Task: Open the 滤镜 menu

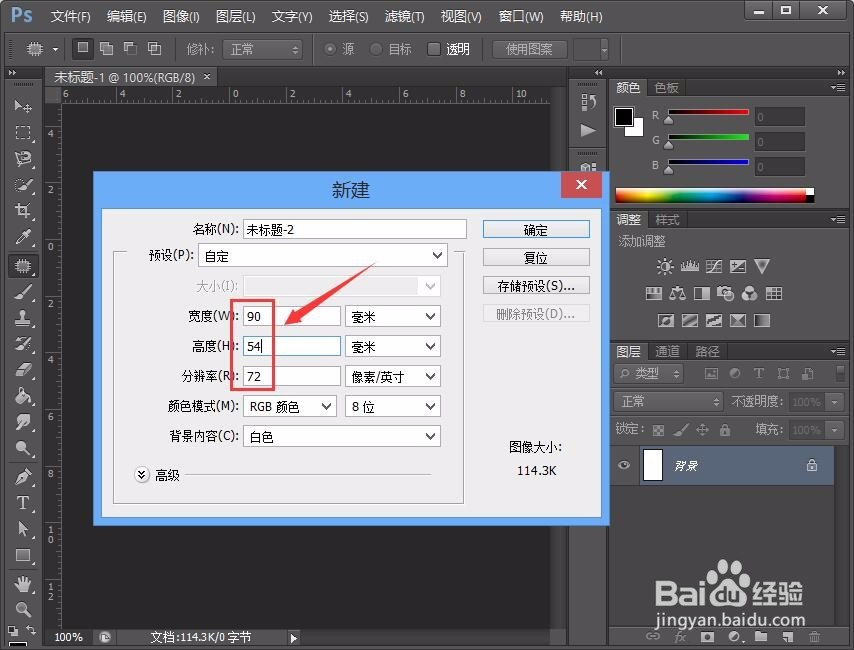Action: 403,16
